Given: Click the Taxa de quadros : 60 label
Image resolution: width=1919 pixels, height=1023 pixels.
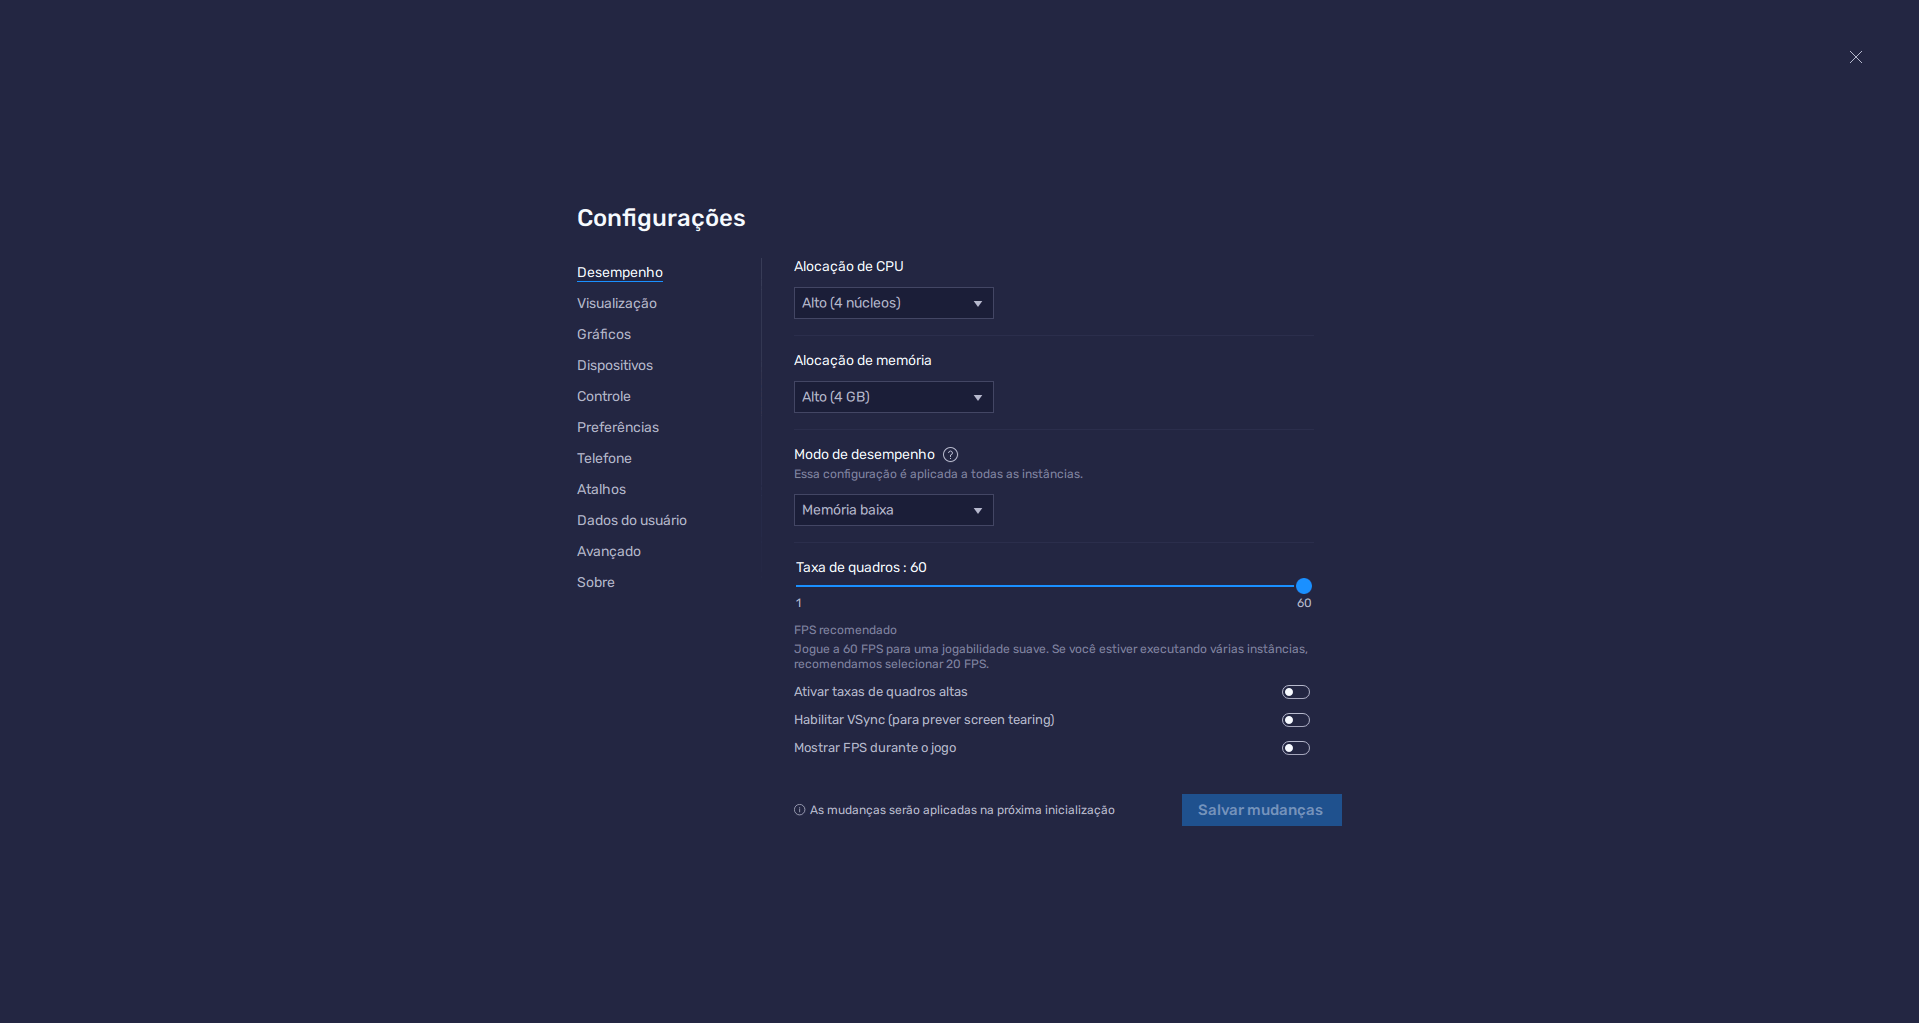Looking at the screenshot, I should tap(861, 567).
